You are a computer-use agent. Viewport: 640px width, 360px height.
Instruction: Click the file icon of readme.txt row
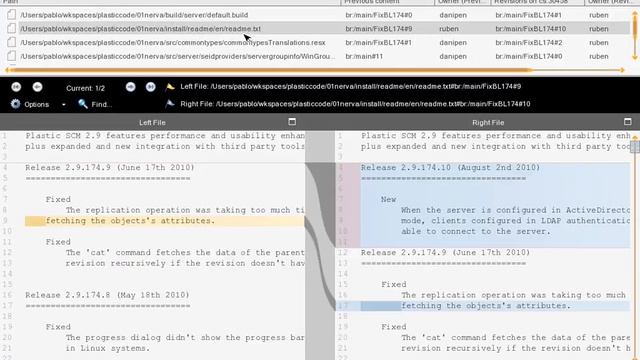tap(11, 29)
